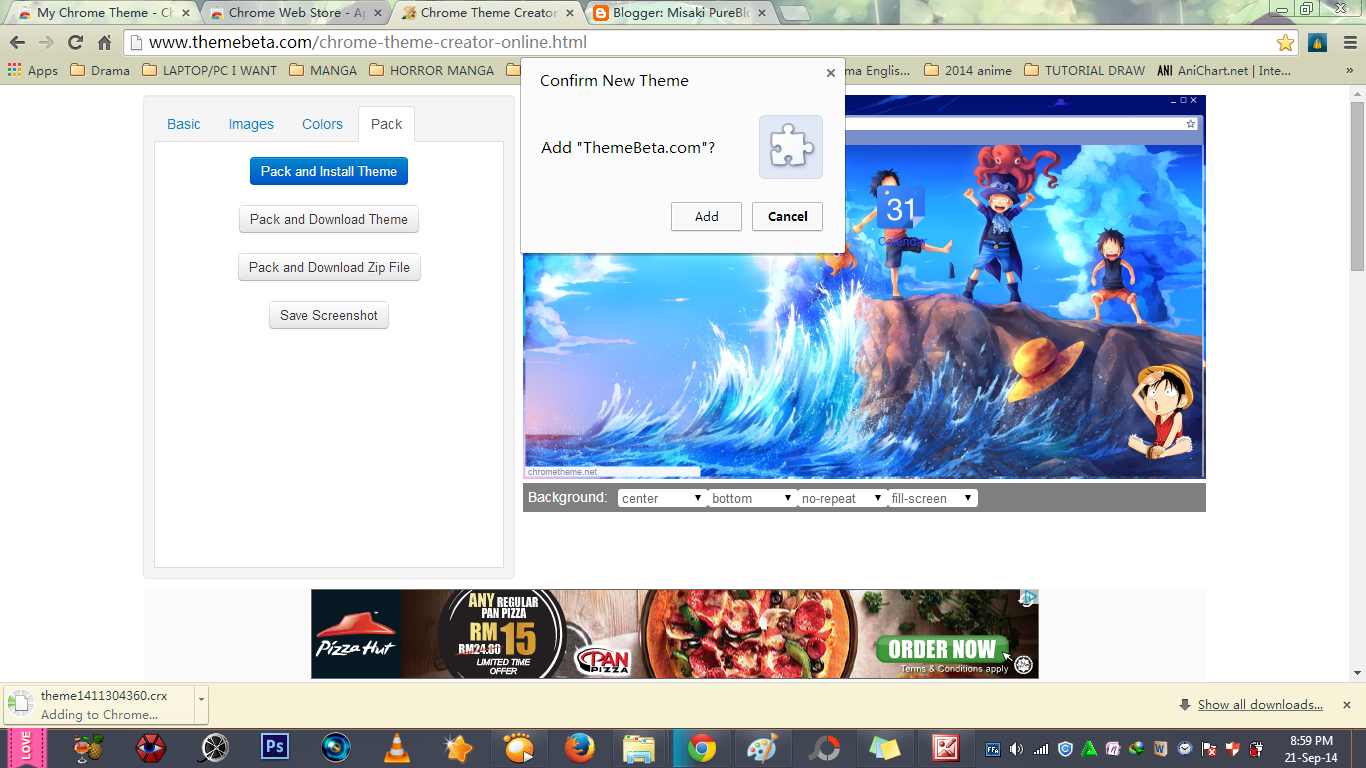The width and height of the screenshot is (1366, 768).
Task: Click the network signal icon in system tray
Action: [x=1041, y=749]
